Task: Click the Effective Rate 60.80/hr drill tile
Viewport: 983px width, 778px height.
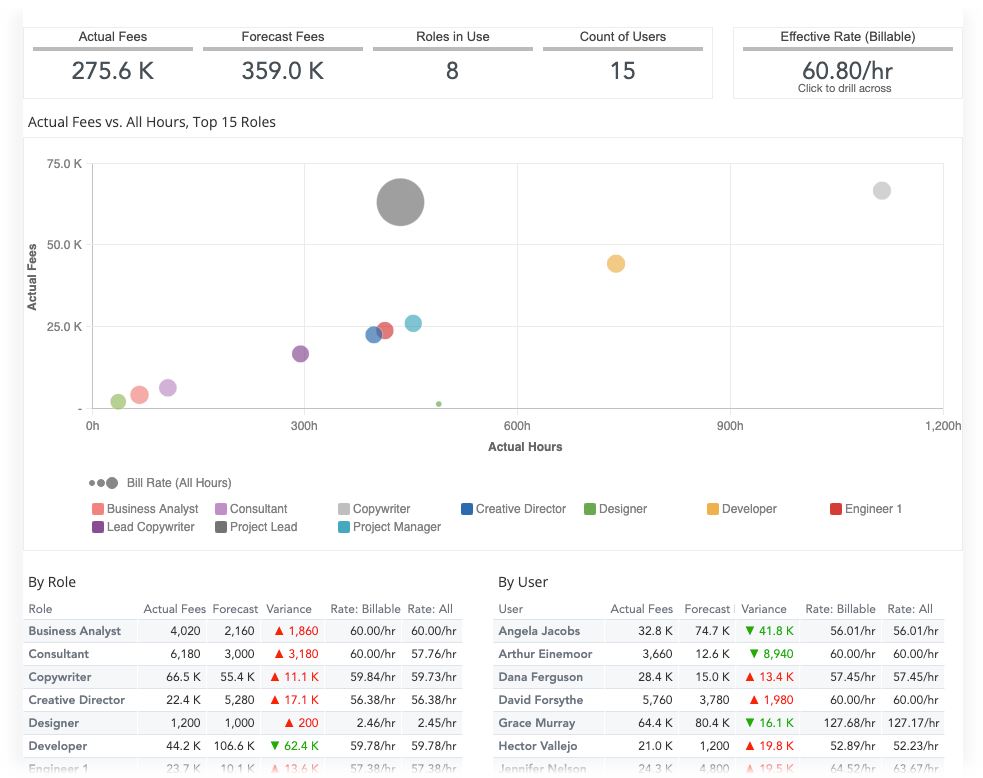Action: click(847, 70)
